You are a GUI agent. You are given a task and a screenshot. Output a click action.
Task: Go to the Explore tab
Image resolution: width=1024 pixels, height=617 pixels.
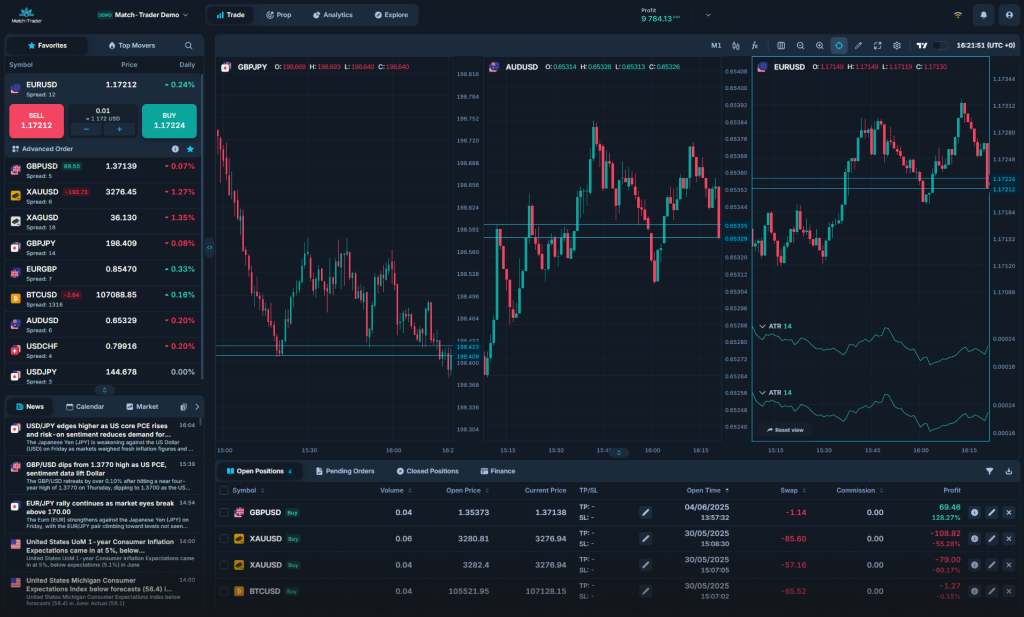[x=391, y=15]
